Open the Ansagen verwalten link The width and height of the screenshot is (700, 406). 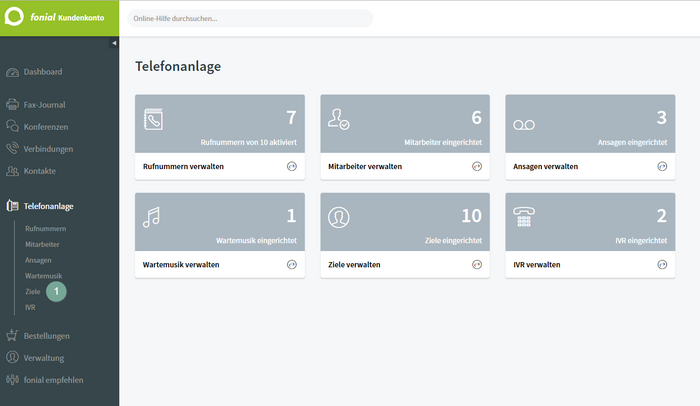[545, 167]
